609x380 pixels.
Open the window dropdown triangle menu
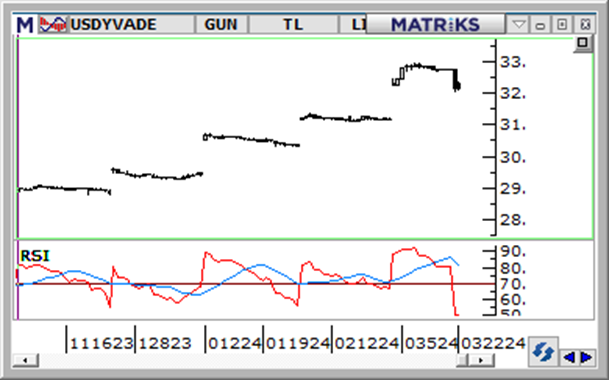click(519, 25)
